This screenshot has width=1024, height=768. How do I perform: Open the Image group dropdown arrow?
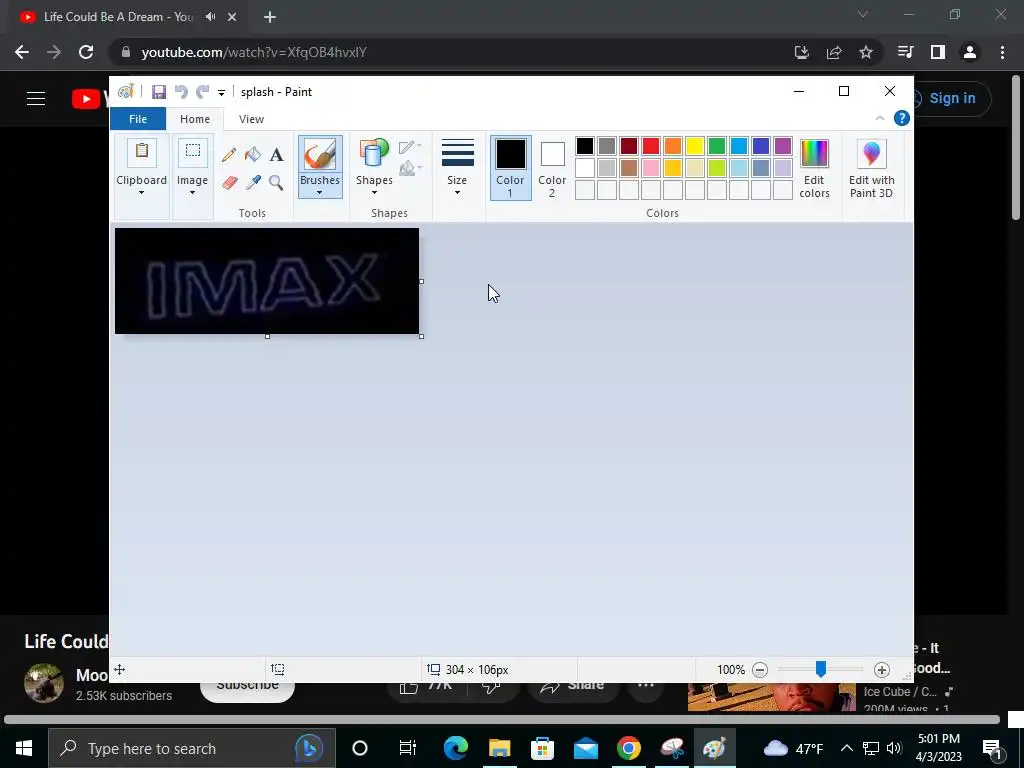193,193
